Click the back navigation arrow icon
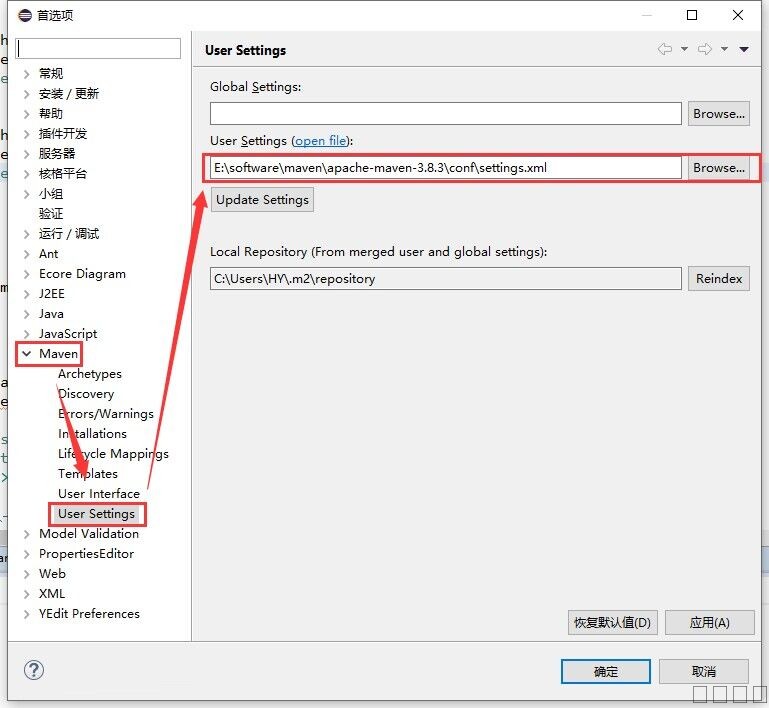This screenshot has width=769, height=708. tap(665, 50)
